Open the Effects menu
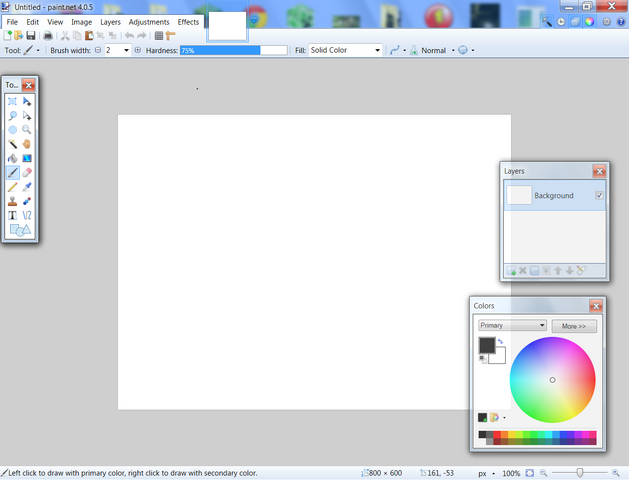Viewport: 629px width, 480px height. tap(188, 22)
